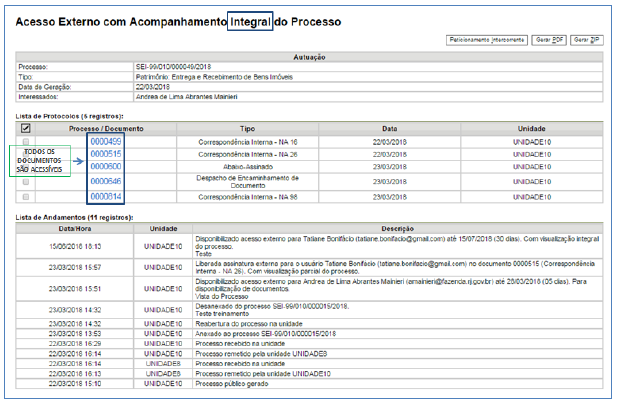The image size is (618, 405).
Task: Open document link 0000814
Action: coord(105,197)
